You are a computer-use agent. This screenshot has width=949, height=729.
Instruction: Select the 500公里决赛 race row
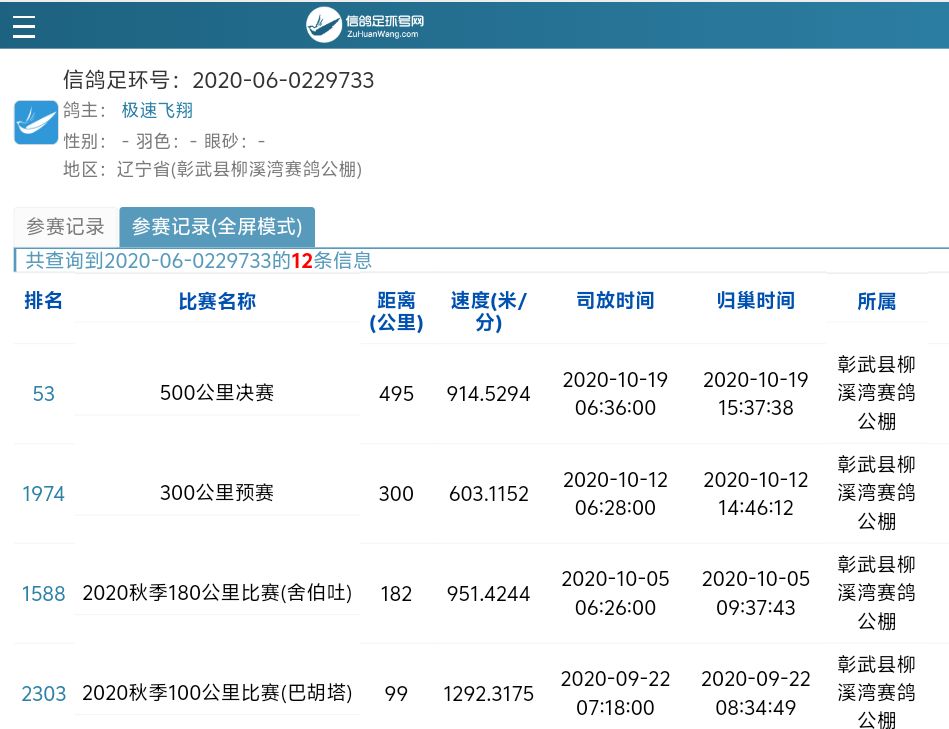217,393
